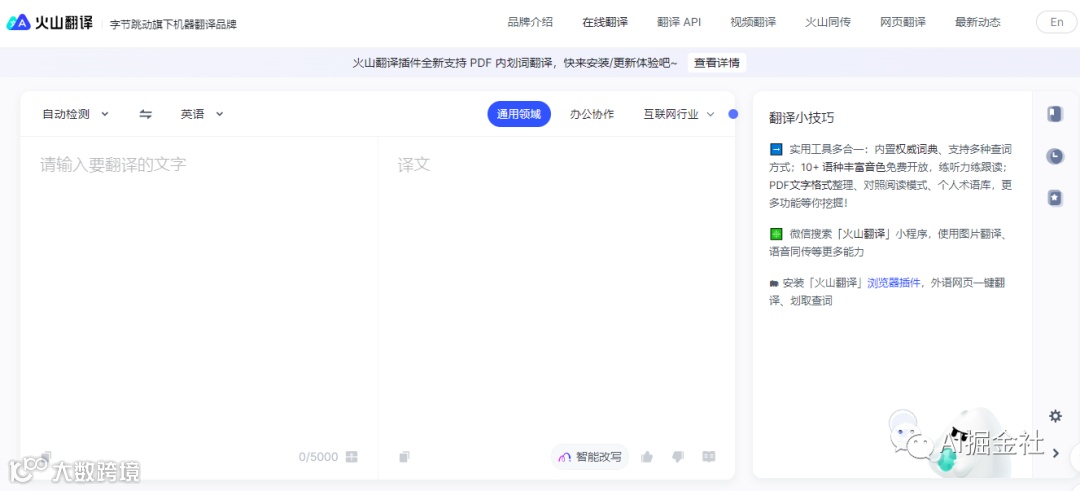This screenshot has height=491, width=1080.
Task: Click the small truck icon before 安装
Action: (x=774, y=283)
